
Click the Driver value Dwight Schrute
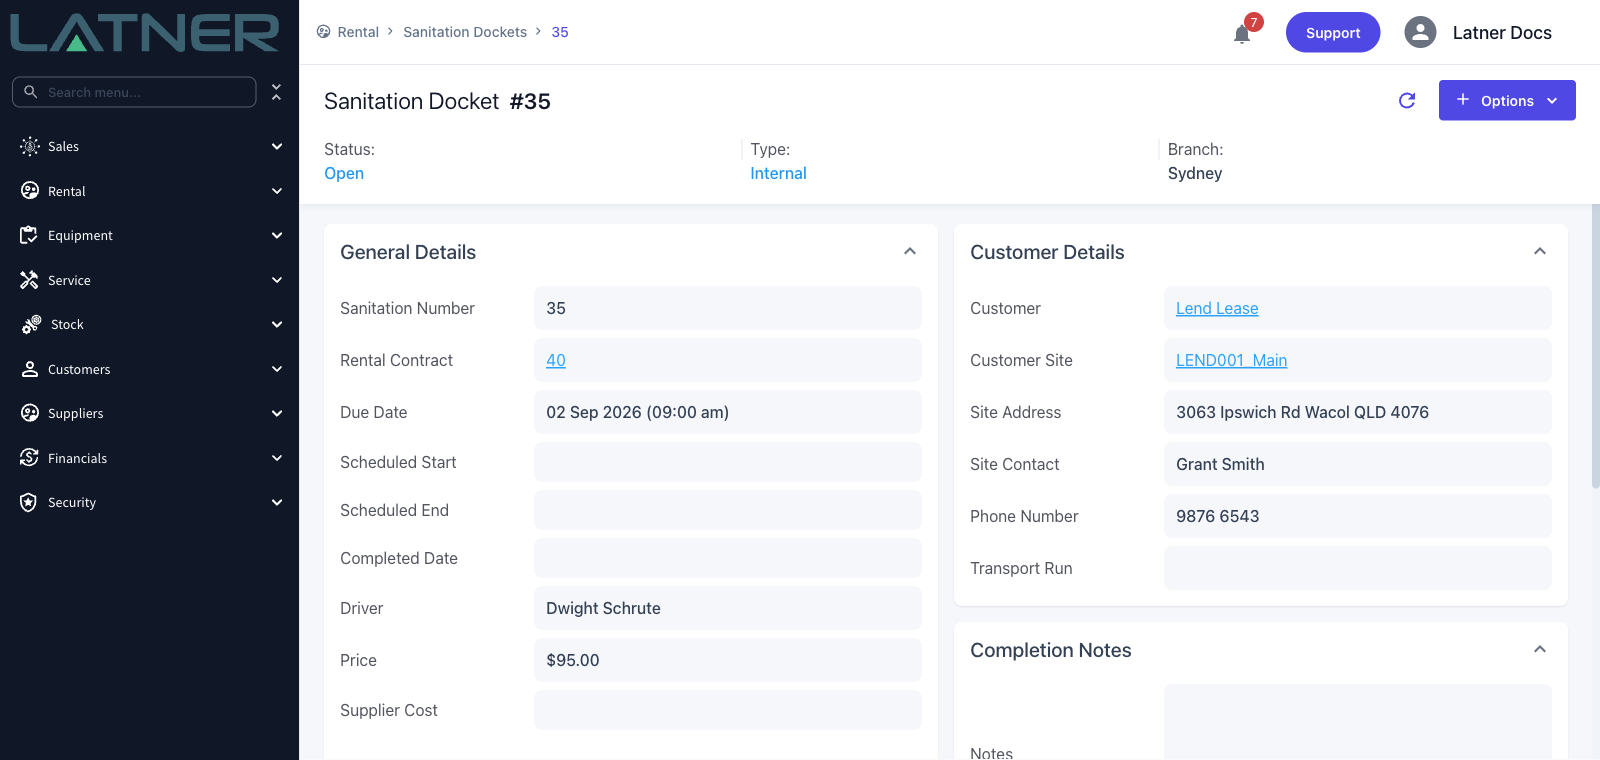coord(603,608)
